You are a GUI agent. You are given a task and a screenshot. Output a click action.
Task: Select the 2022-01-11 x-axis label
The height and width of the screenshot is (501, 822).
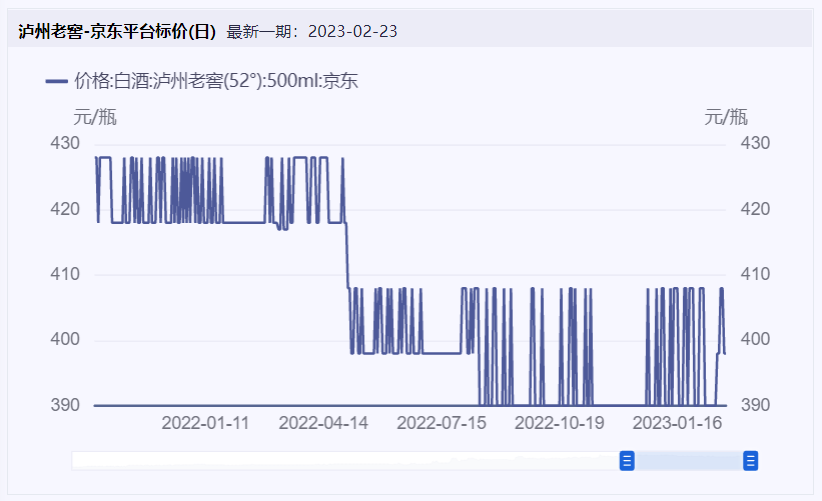click(205, 422)
